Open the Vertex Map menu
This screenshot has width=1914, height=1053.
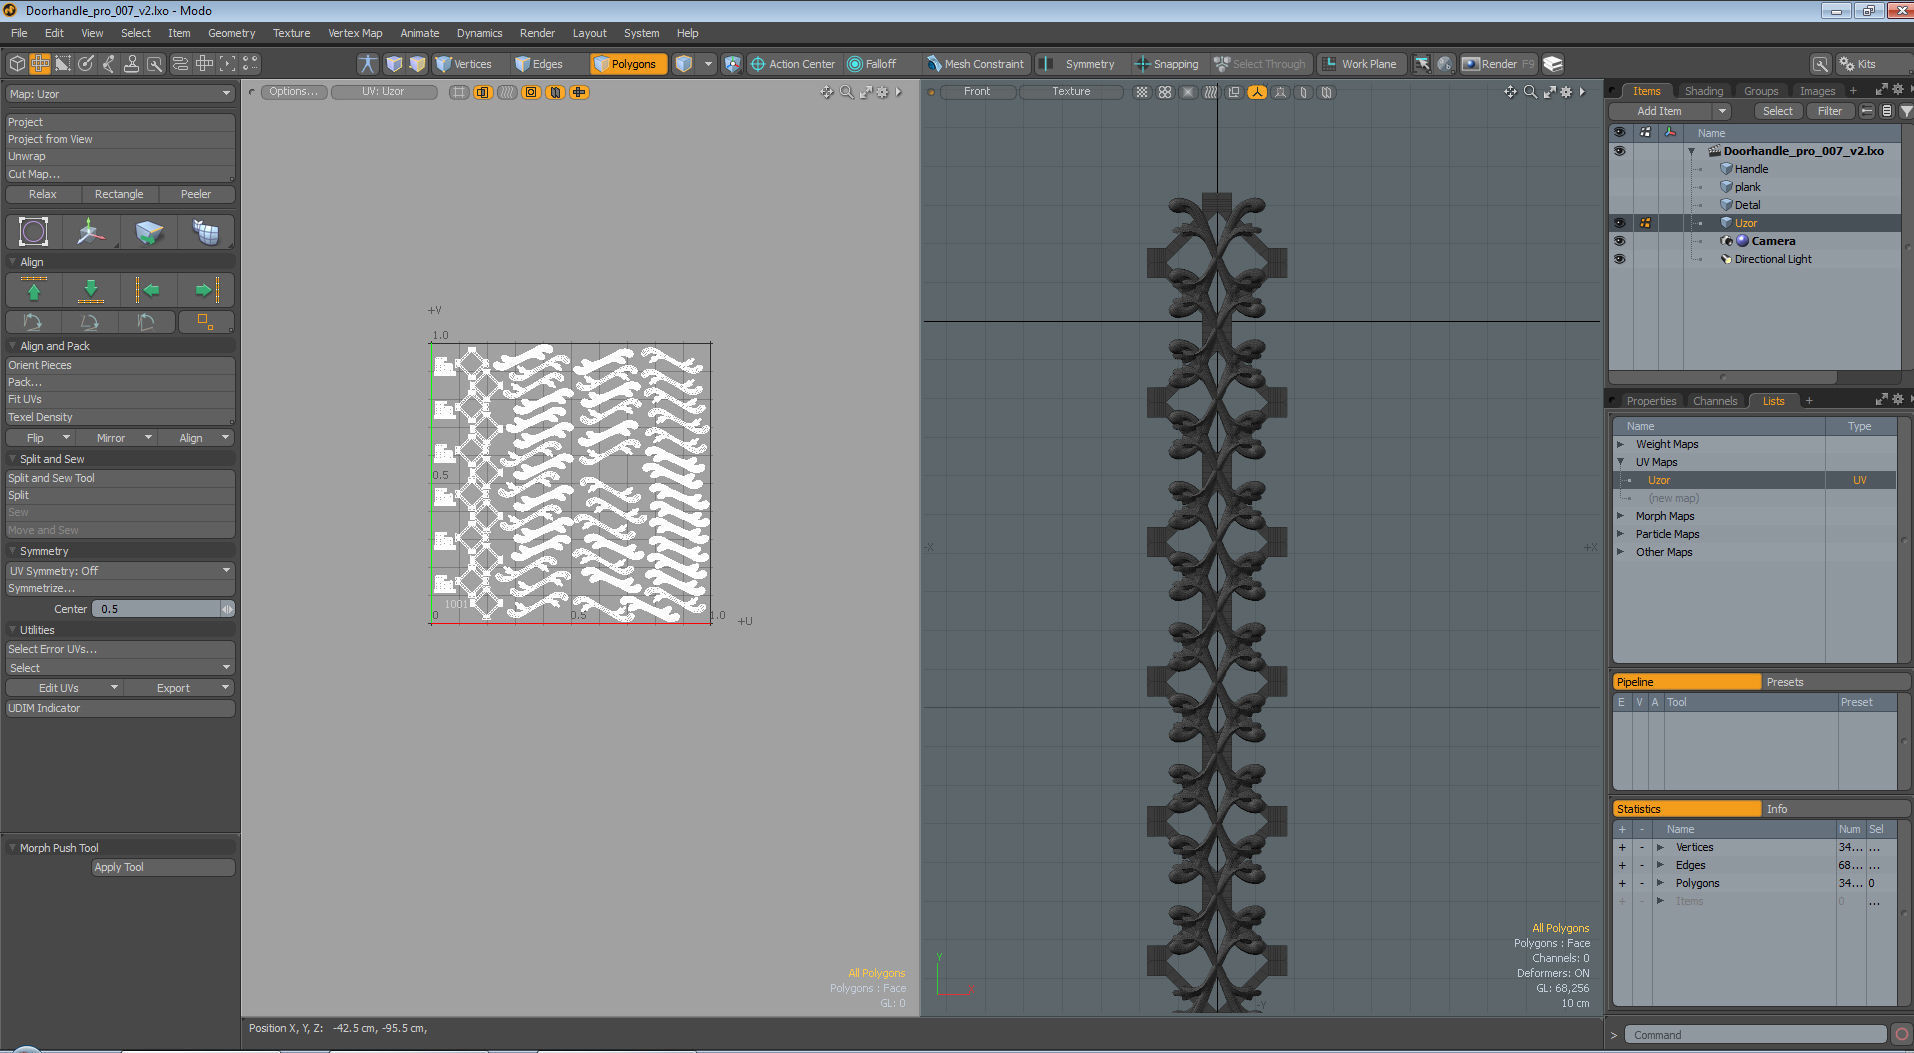point(355,33)
